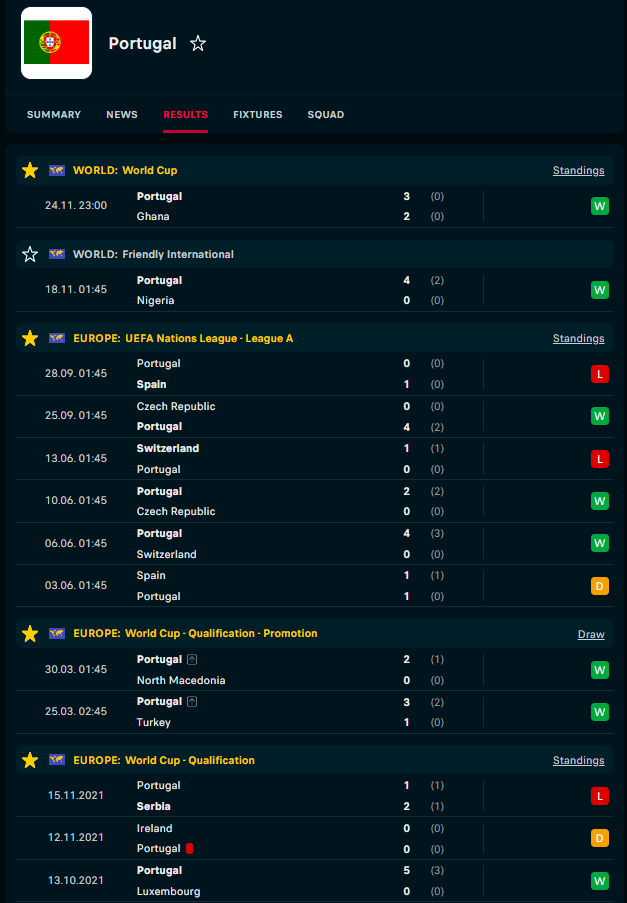Click the Portugal flag logo

coord(56,43)
